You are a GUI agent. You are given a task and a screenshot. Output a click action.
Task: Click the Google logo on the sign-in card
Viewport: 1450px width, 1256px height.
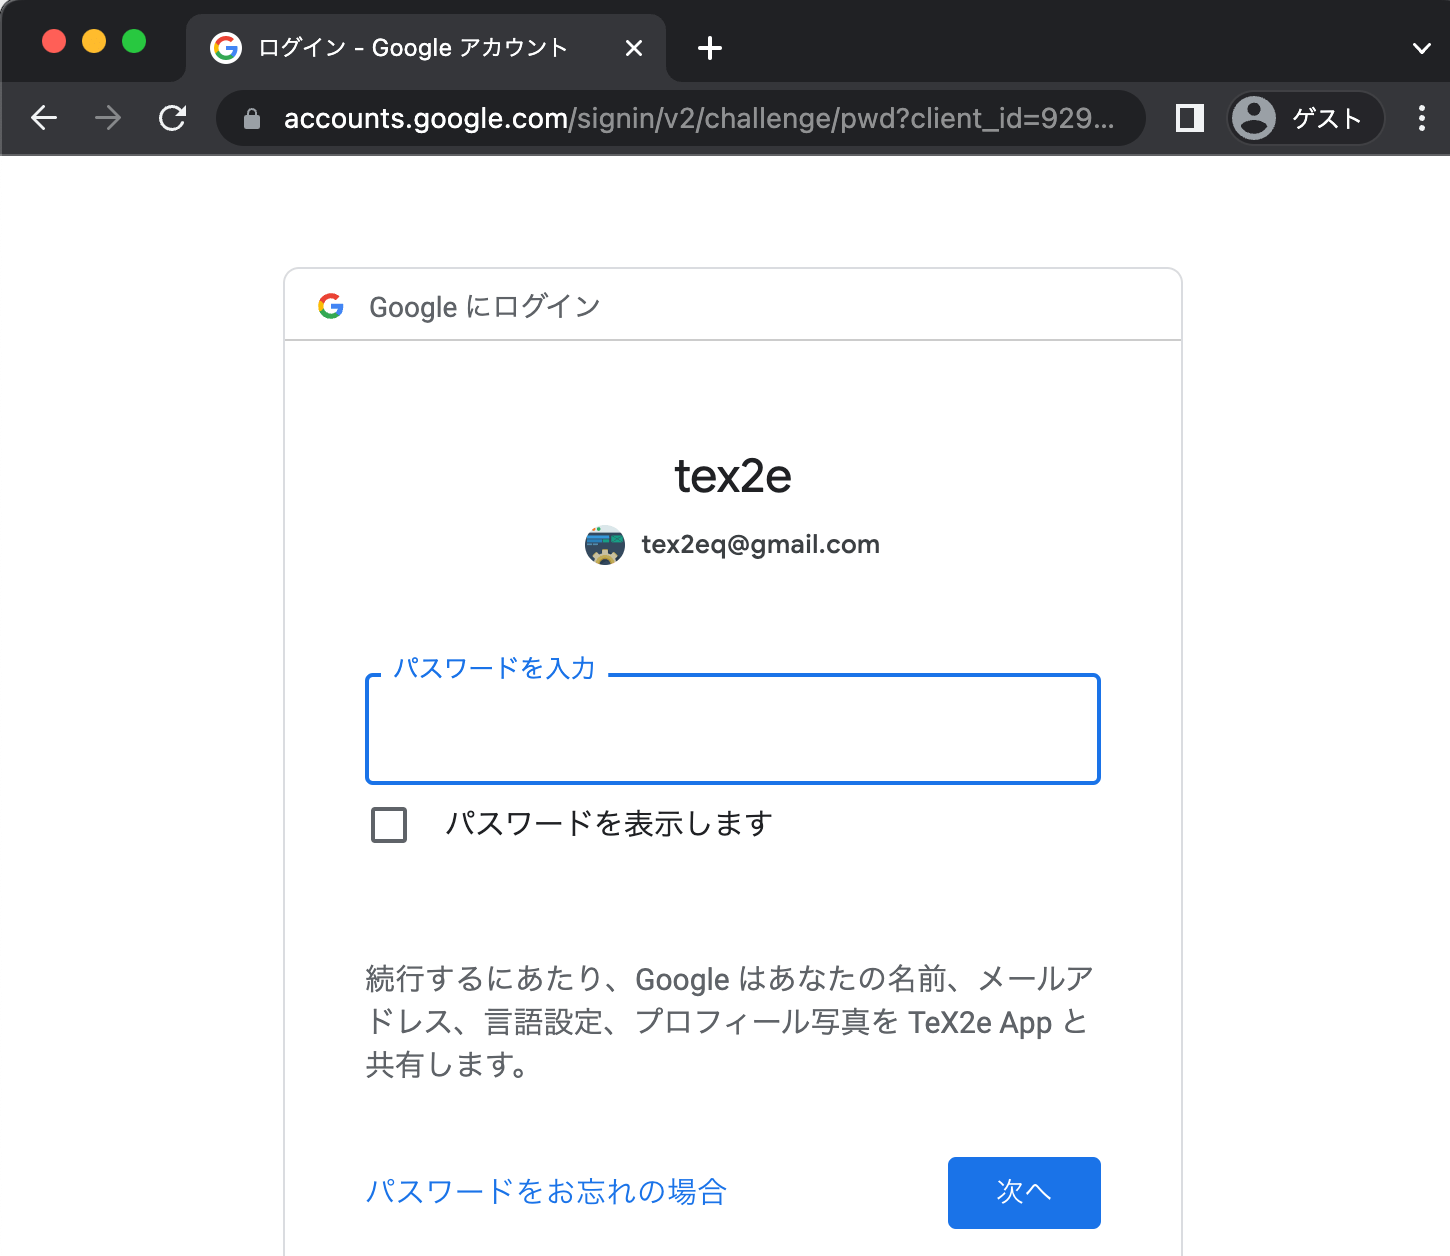point(332,306)
